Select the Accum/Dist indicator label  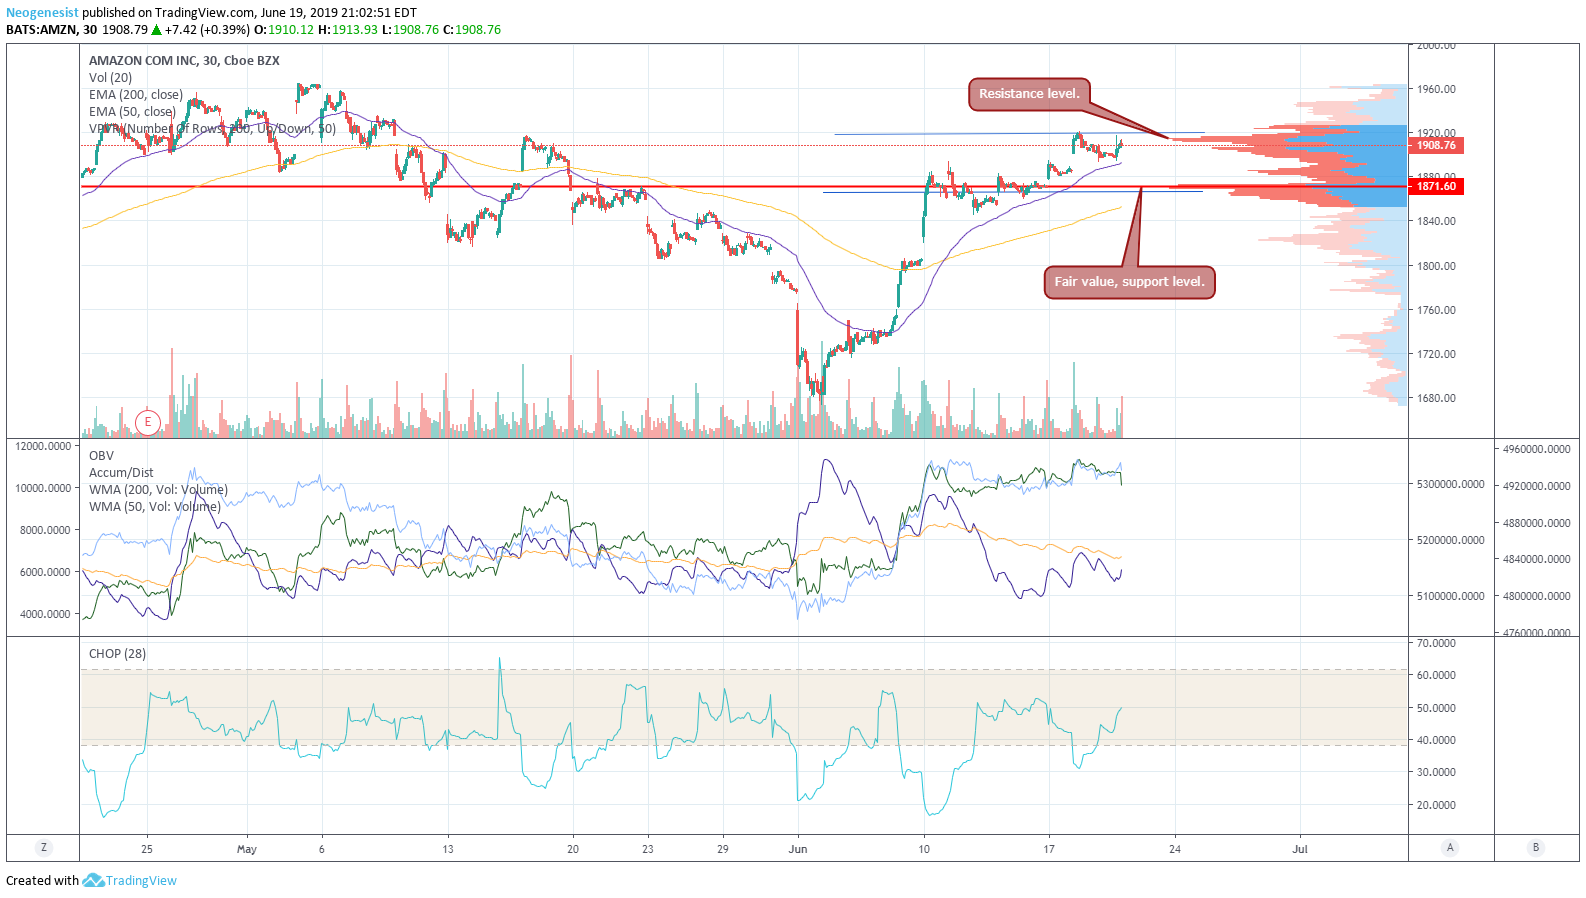point(121,473)
